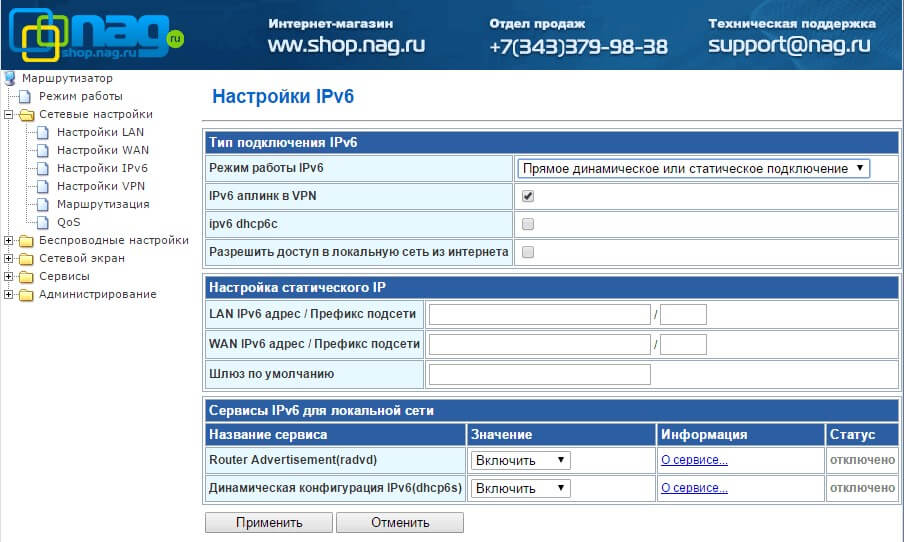The image size is (904, 542).
Task: Click page icon beside Настройки WAN
Action: (x=43, y=150)
